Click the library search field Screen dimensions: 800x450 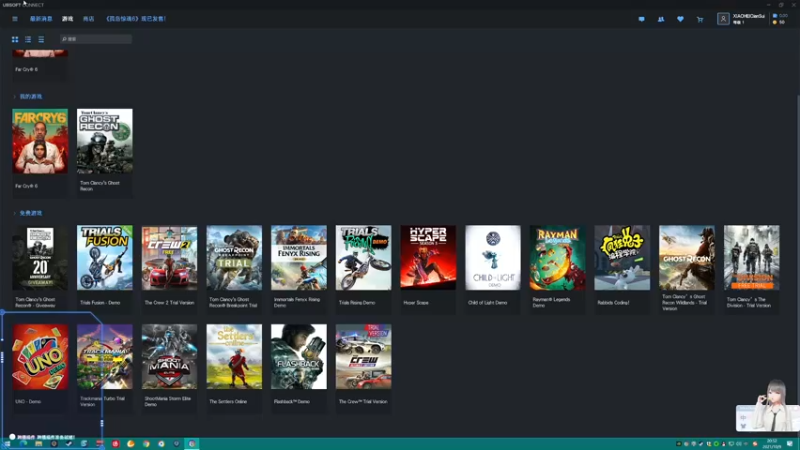[x=96, y=39]
